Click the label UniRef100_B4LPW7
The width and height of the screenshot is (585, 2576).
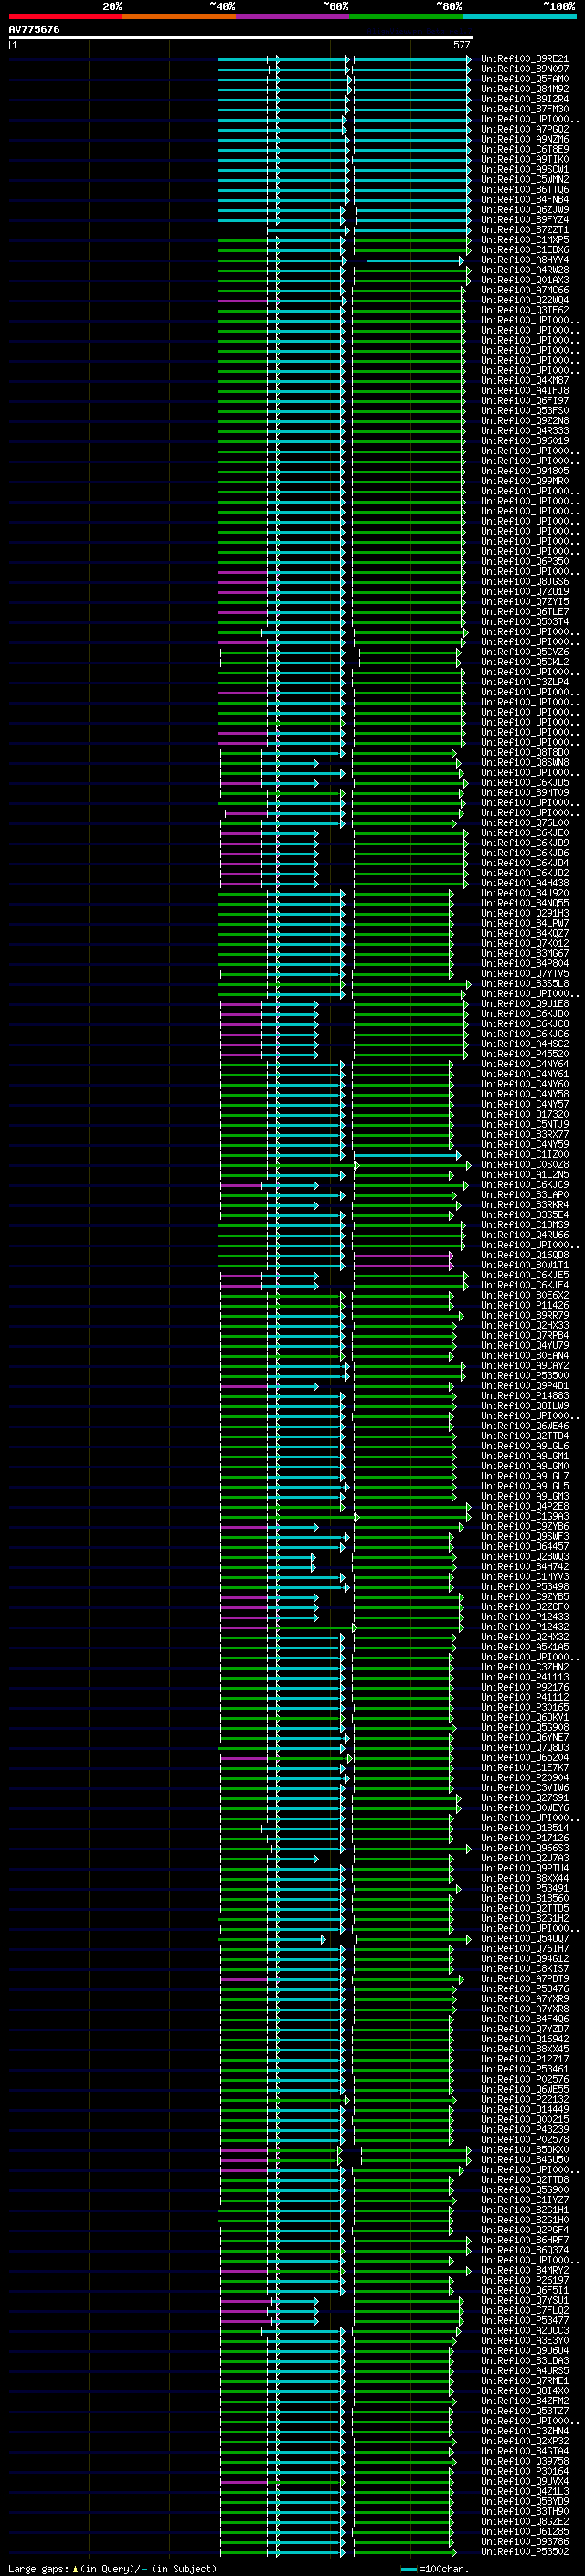pos(525,923)
